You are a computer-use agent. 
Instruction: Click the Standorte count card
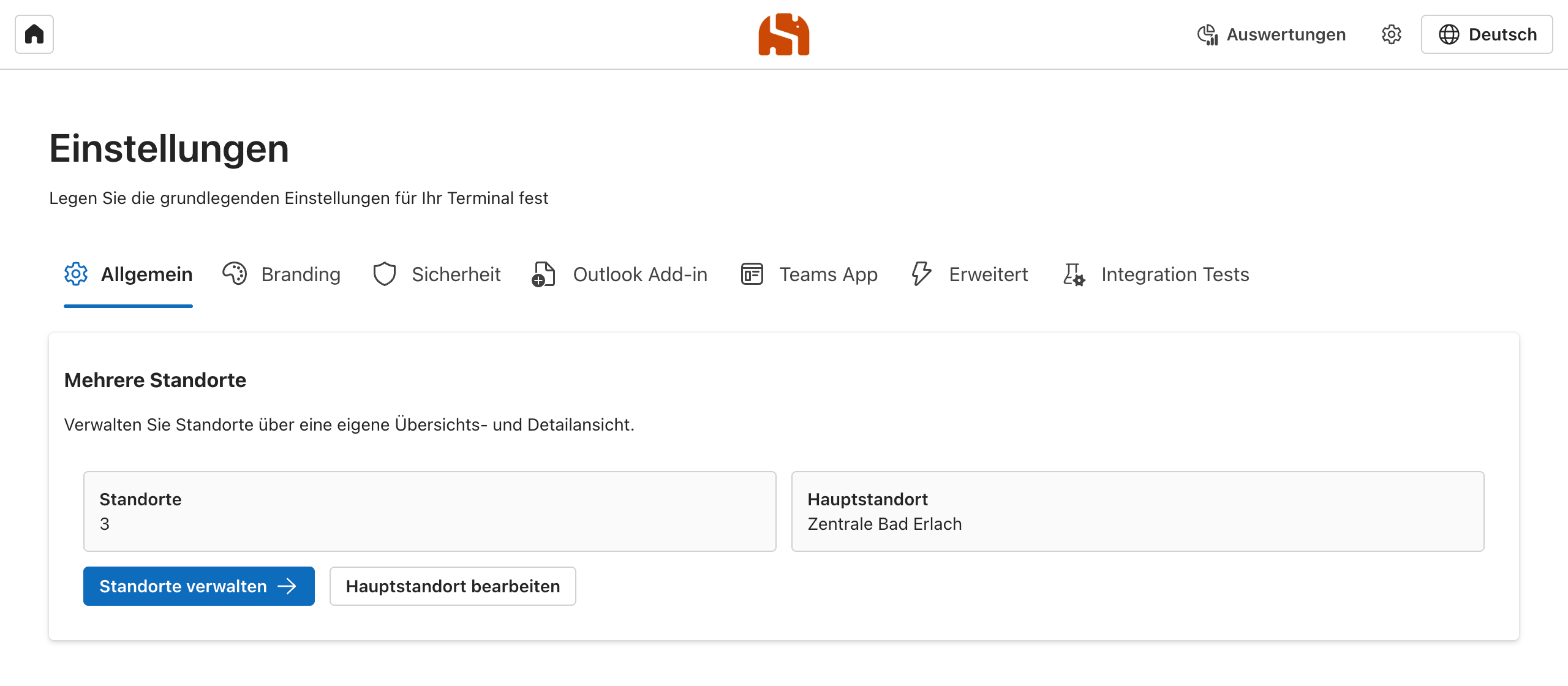click(x=430, y=511)
